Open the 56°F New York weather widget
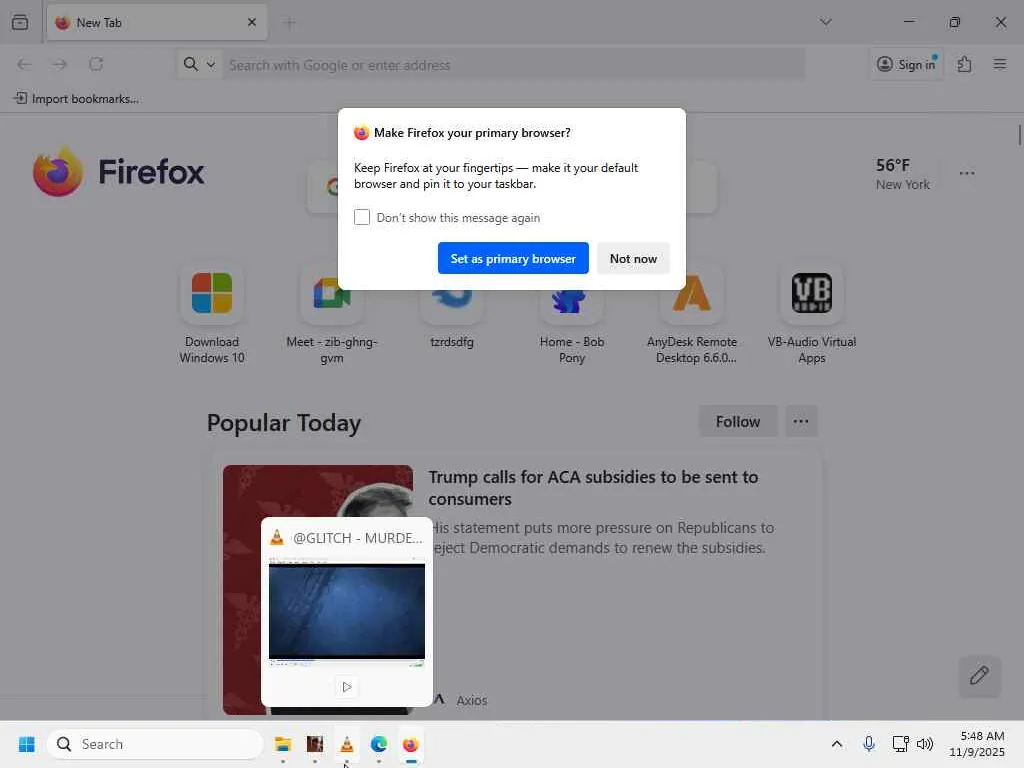Viewport: 1024px width, 768px height. point(903,174)
